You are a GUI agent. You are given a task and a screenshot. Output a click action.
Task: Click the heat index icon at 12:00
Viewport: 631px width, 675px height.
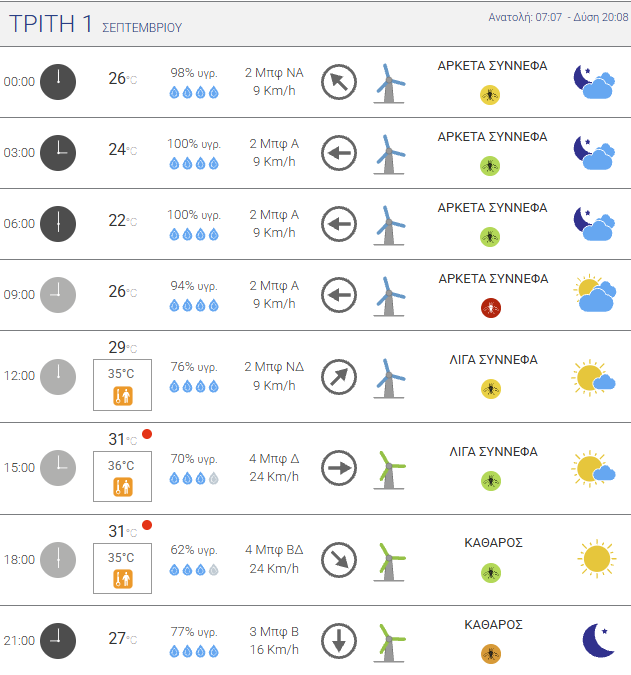pyautogui.click(x=123, y=396)
